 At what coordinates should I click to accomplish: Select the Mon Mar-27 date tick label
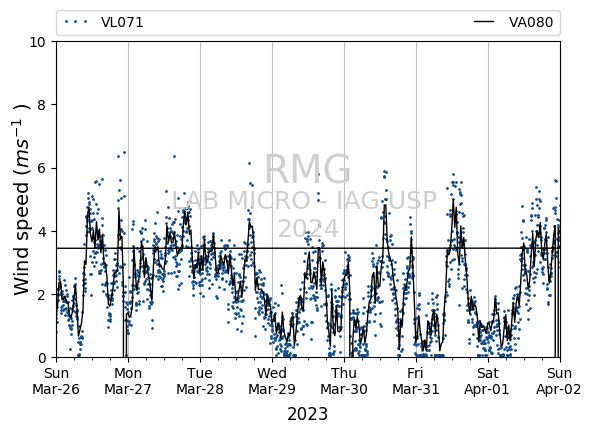pyautogui.click(x=128, y=381)
